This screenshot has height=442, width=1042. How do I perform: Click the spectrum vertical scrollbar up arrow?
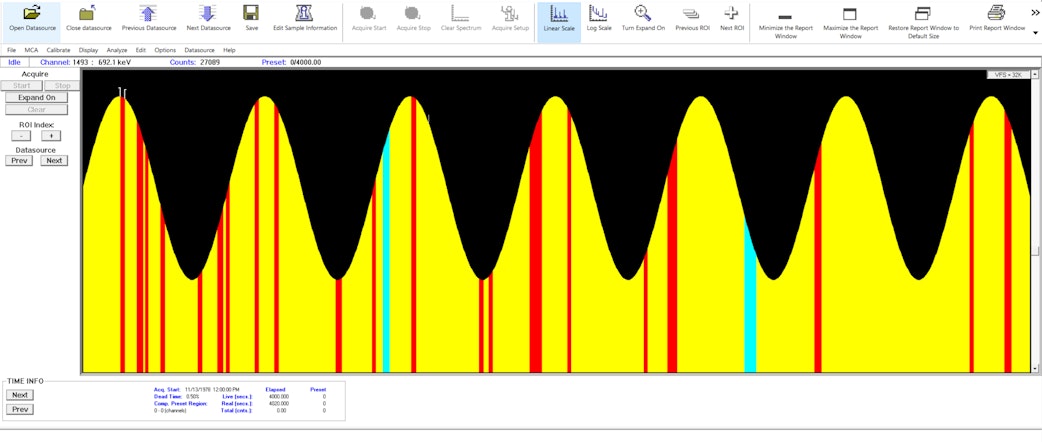click(x=1035, y=75)
